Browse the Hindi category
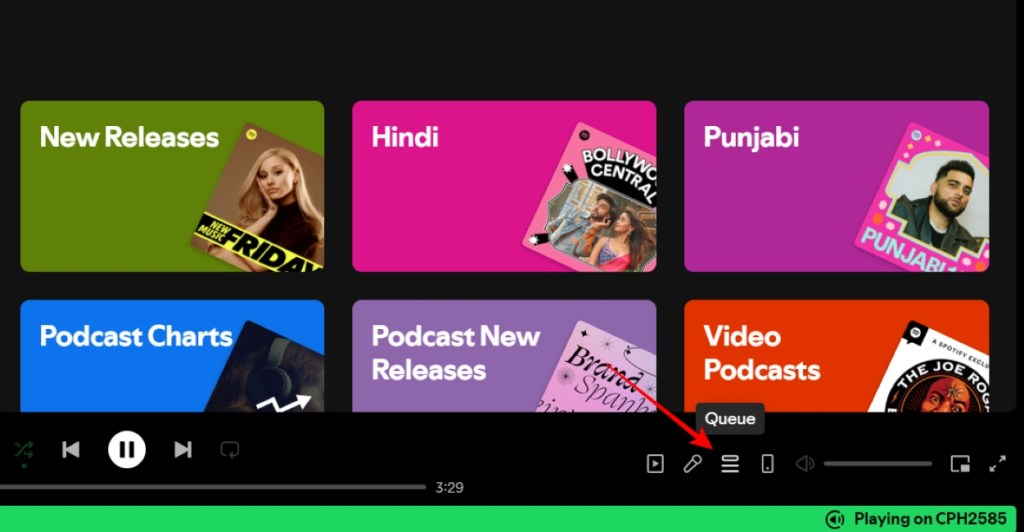The width and height of the screenshot is (1024, 532). (x=504, y=186)
